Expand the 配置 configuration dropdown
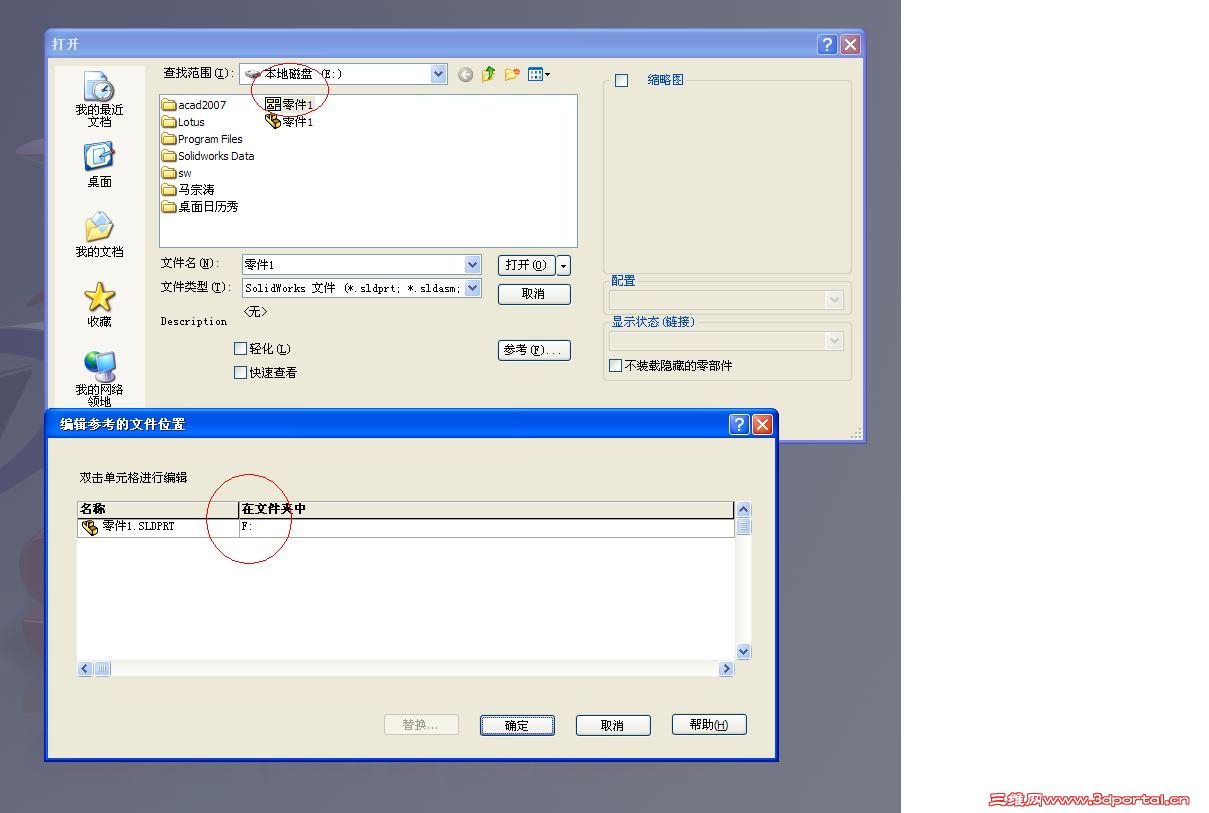Viewport: 1209px width, 813px height. (835, 300)
